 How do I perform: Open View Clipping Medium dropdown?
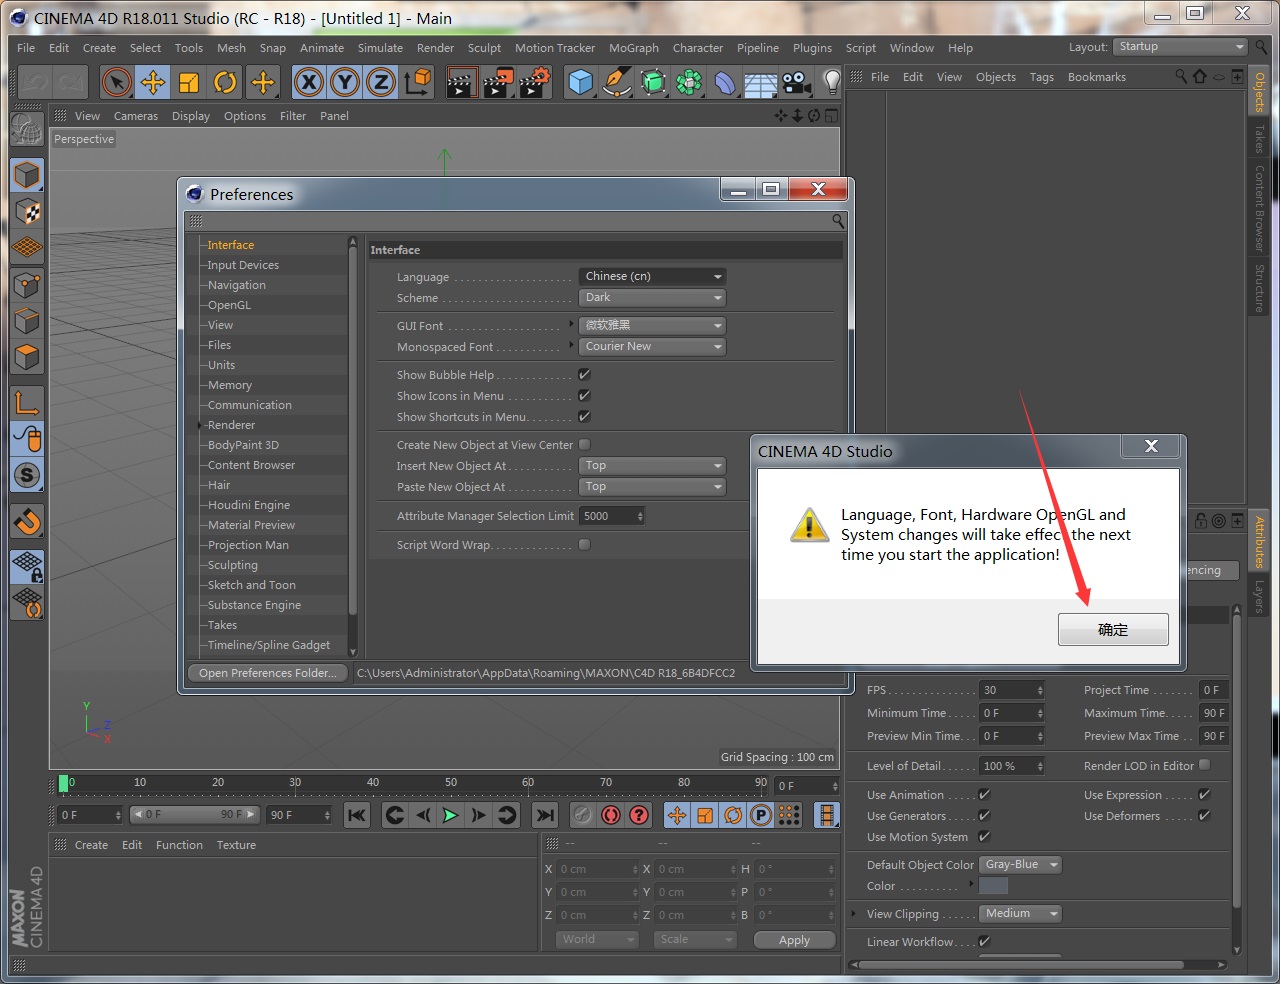click(x=1020, y=913)
